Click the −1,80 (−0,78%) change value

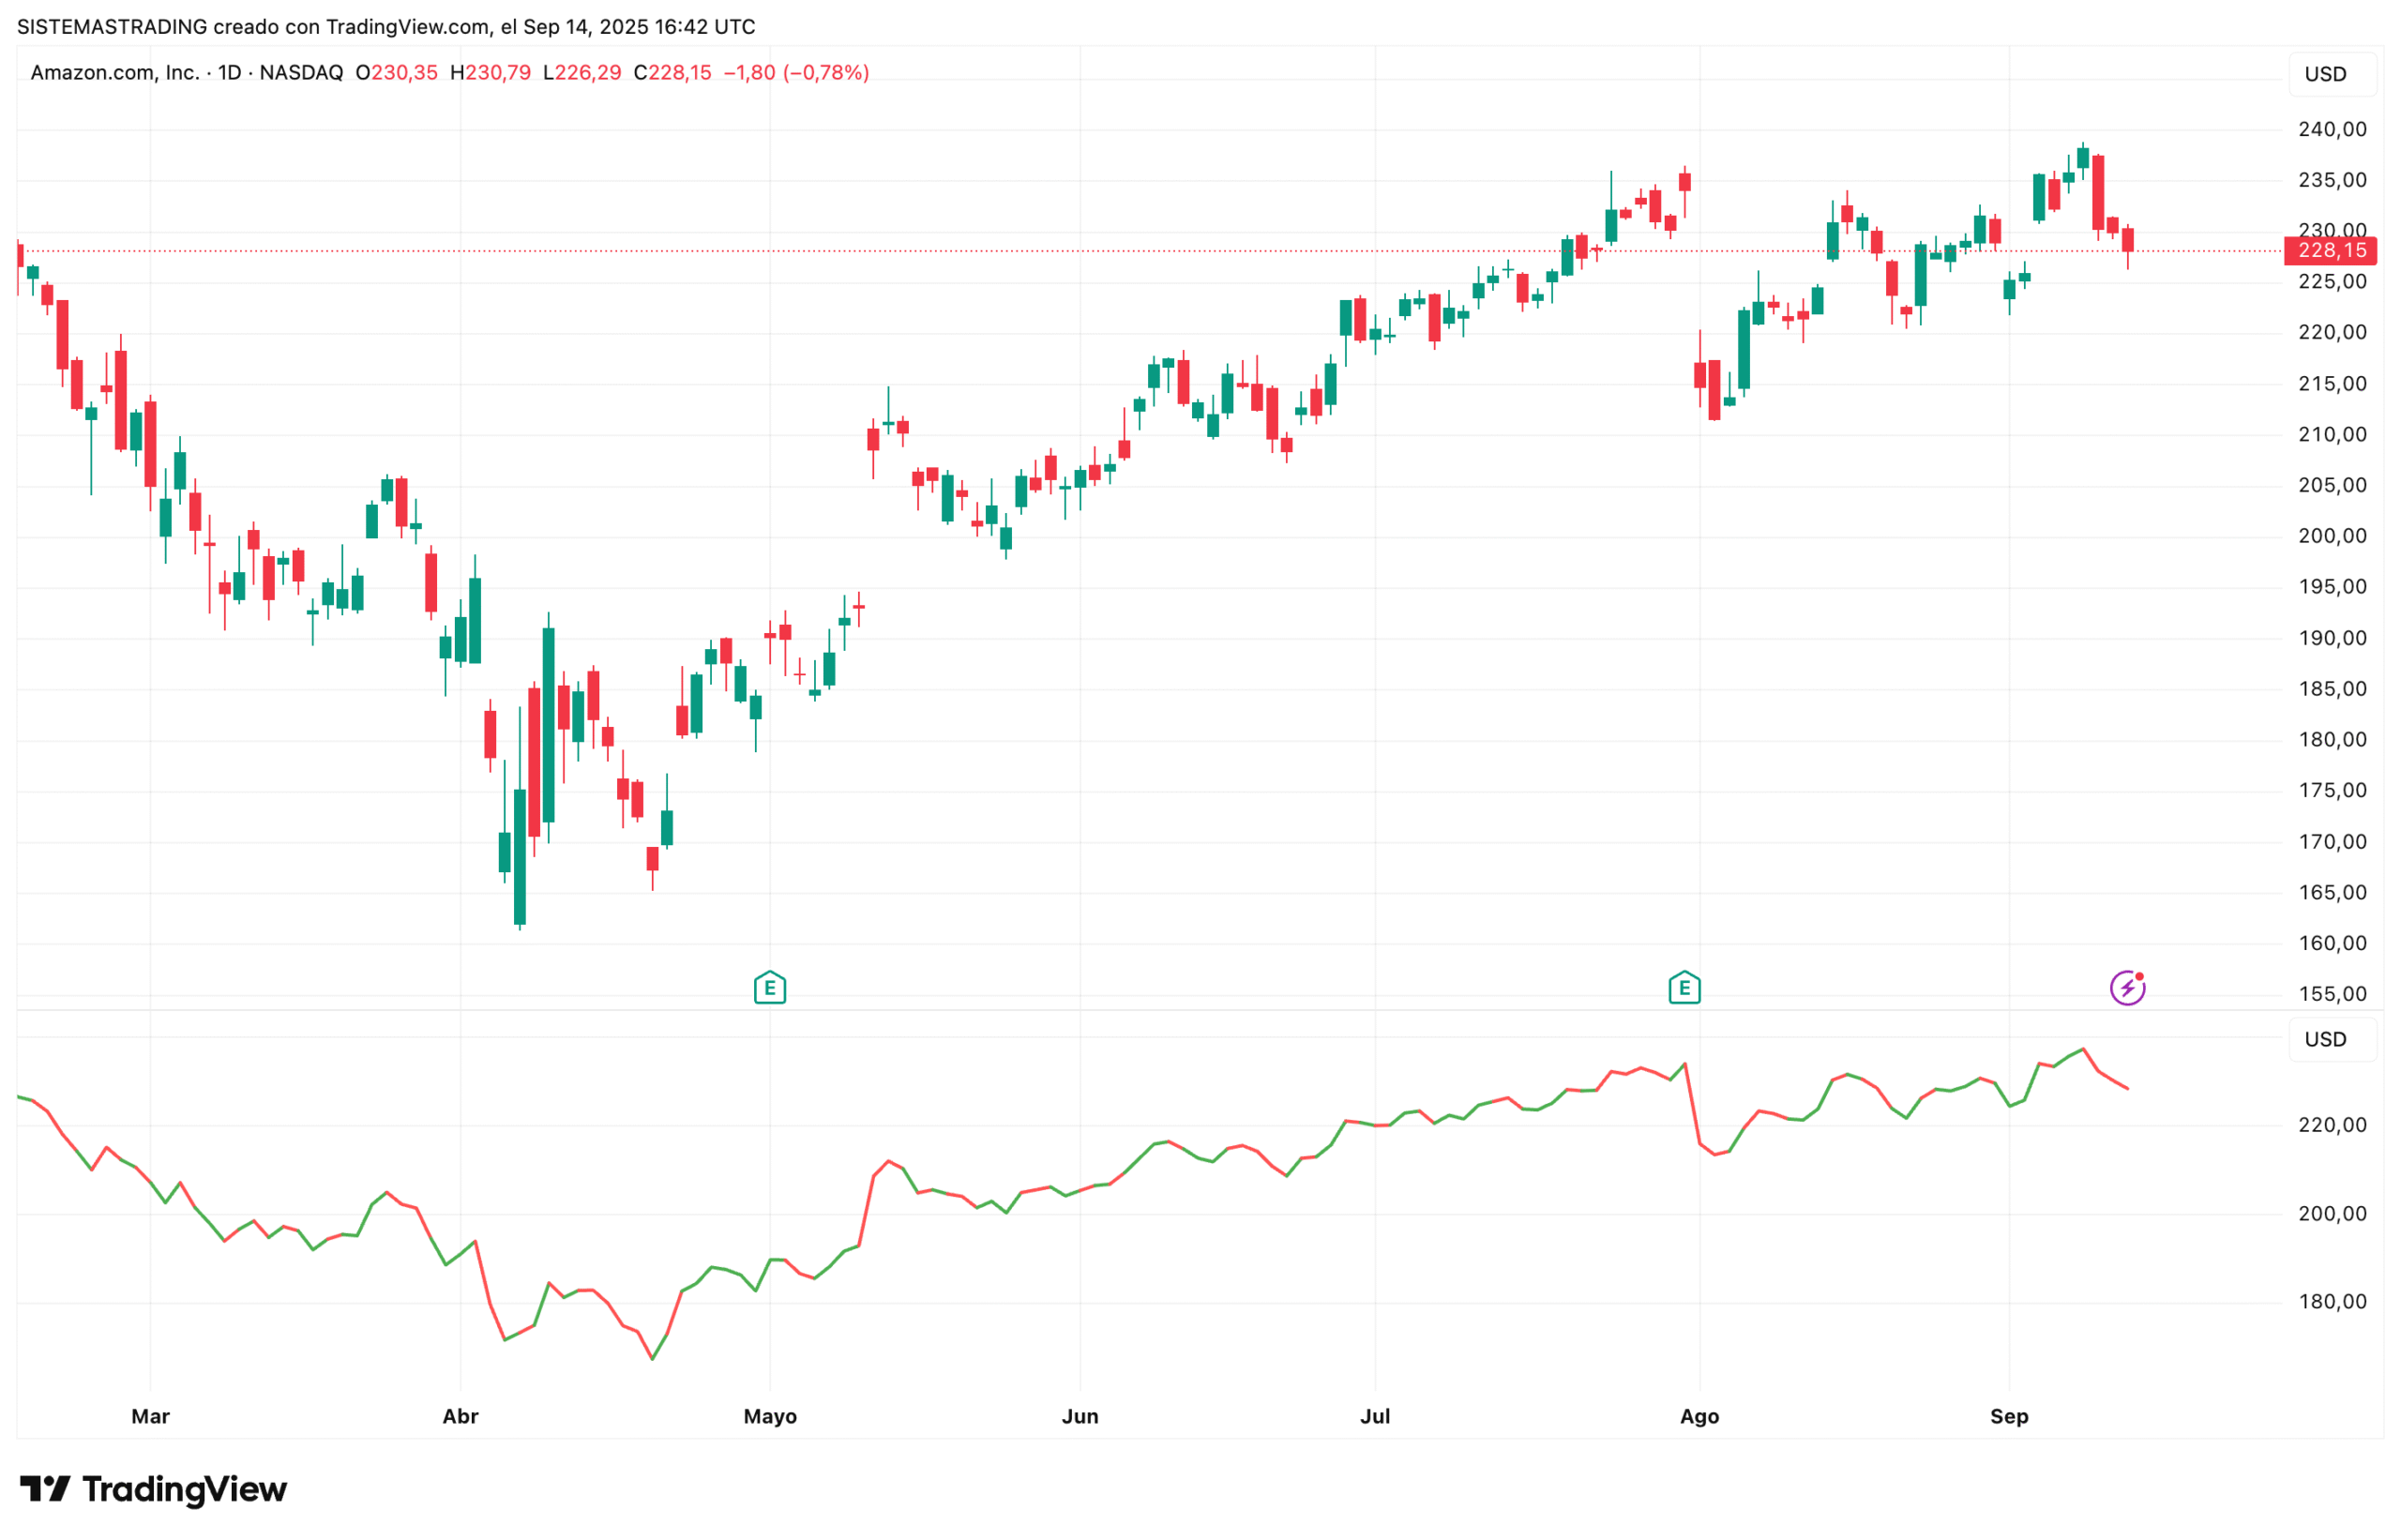pos(796,72)
